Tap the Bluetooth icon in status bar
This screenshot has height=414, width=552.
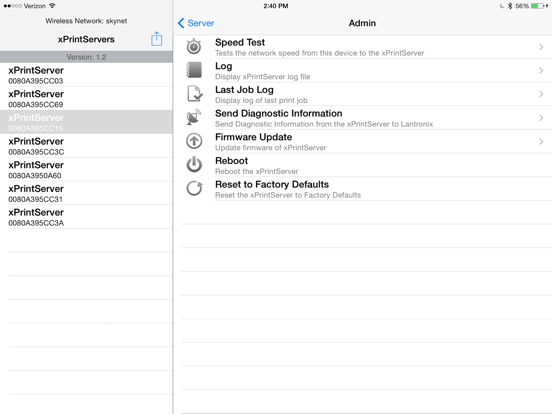[x=510, y=6]
